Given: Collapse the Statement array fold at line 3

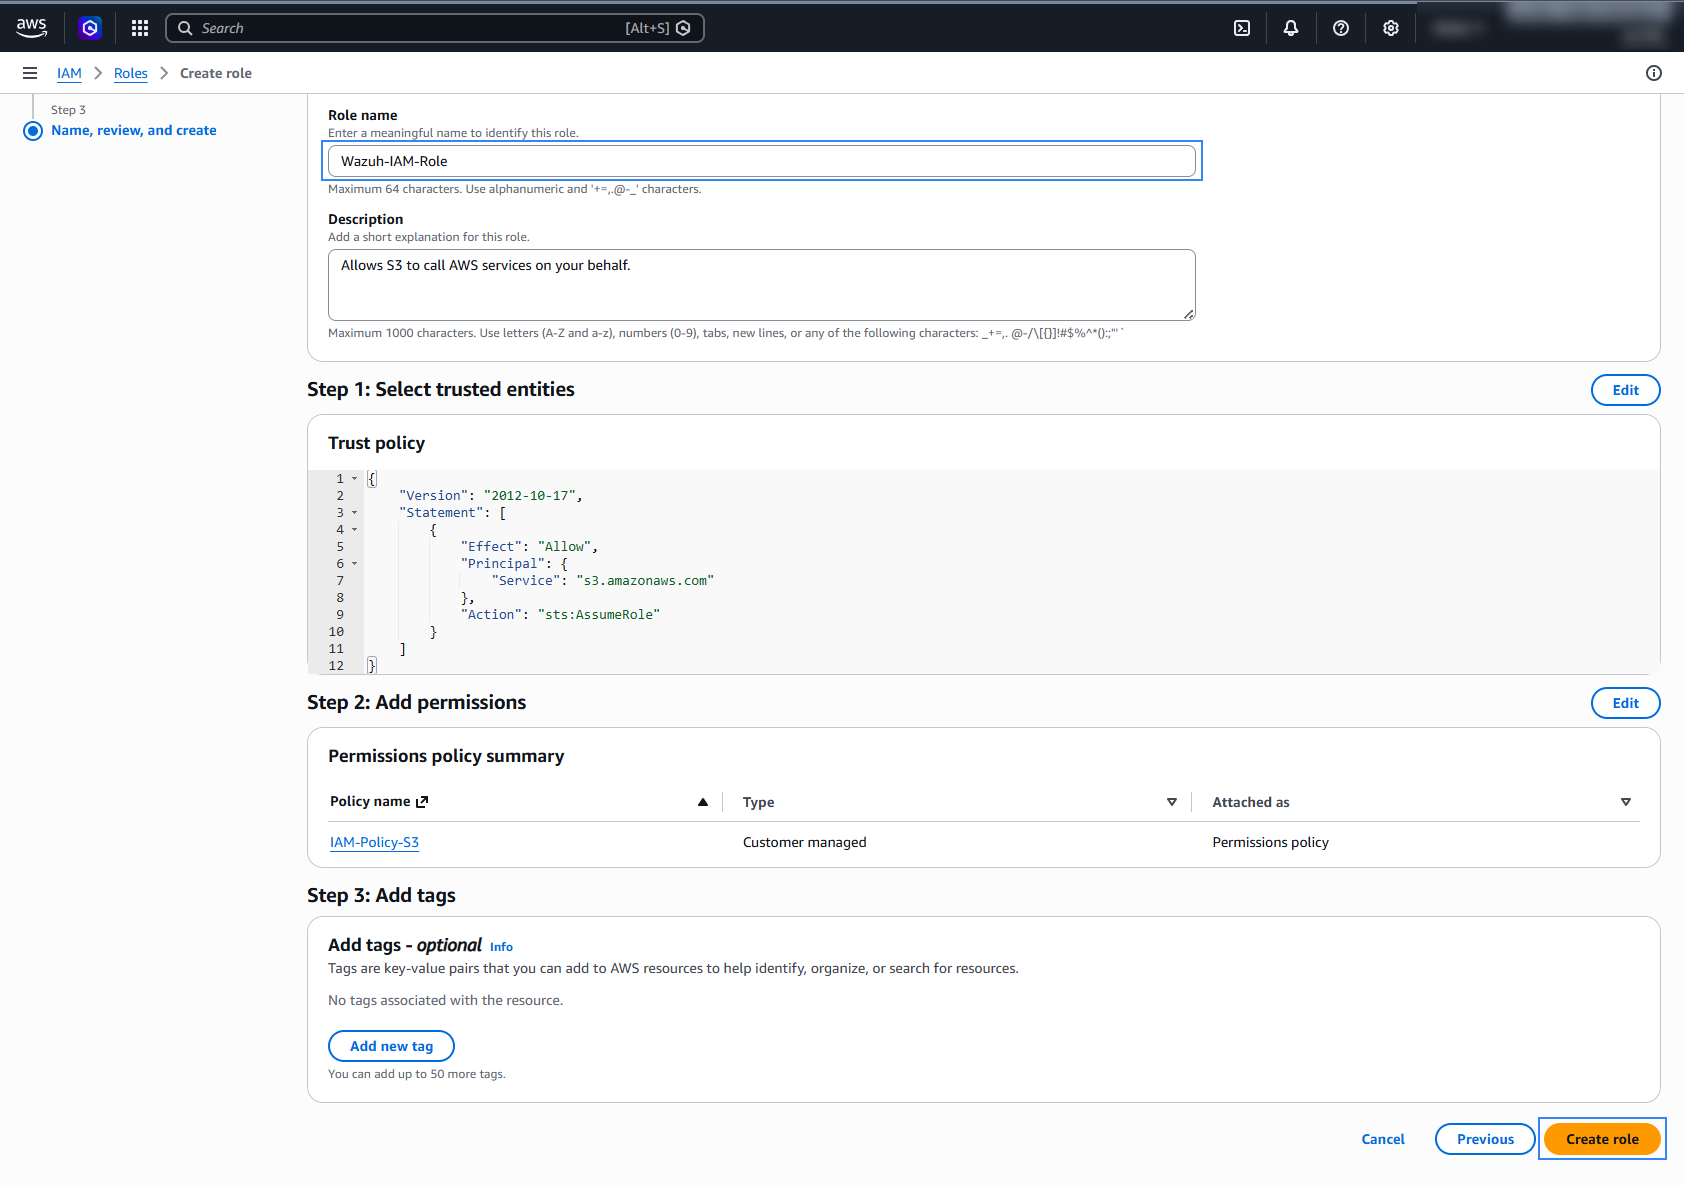Looking at the screenshot, I should pos(354,513).
